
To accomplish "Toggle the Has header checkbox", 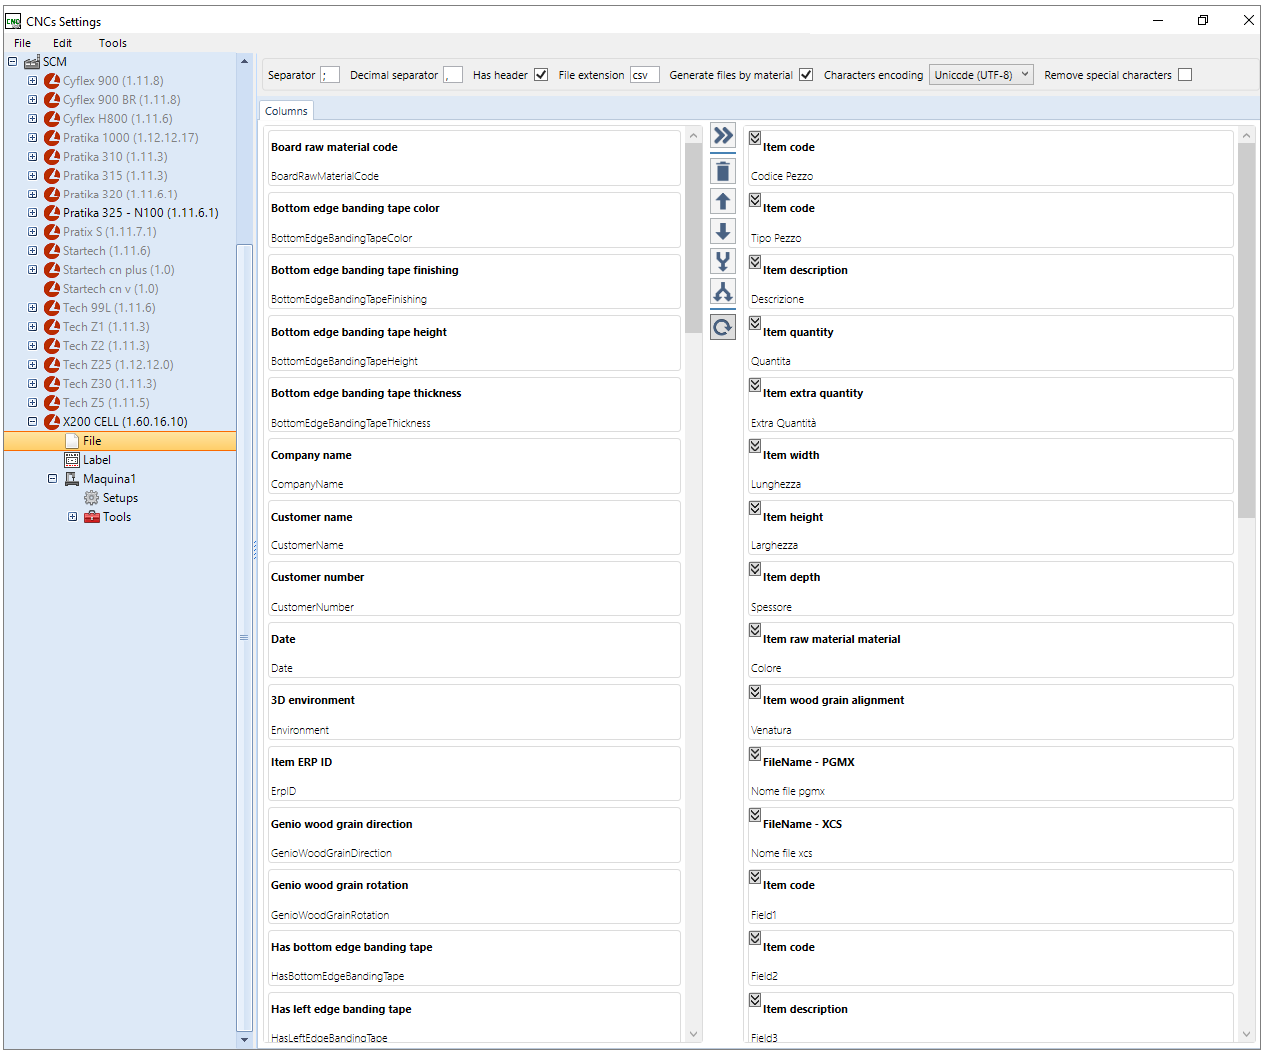I will 541,75.
